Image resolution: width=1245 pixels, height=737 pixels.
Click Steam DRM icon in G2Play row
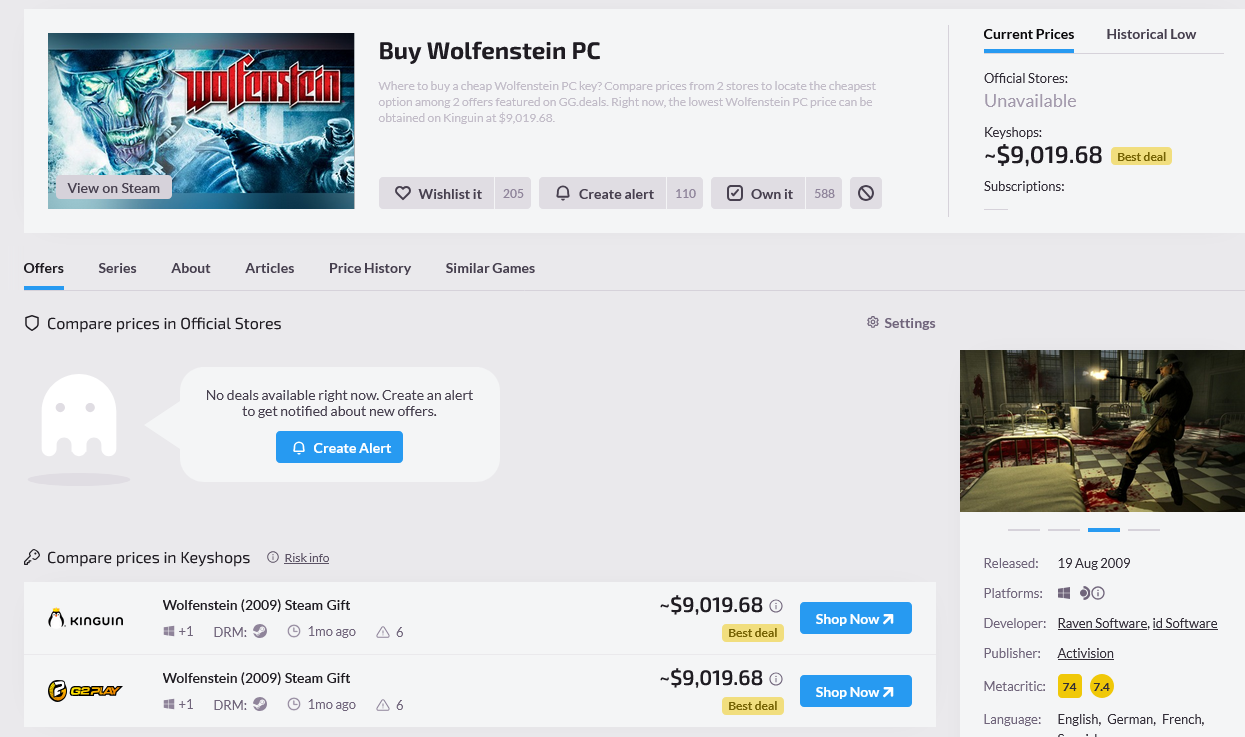point(260,705)
